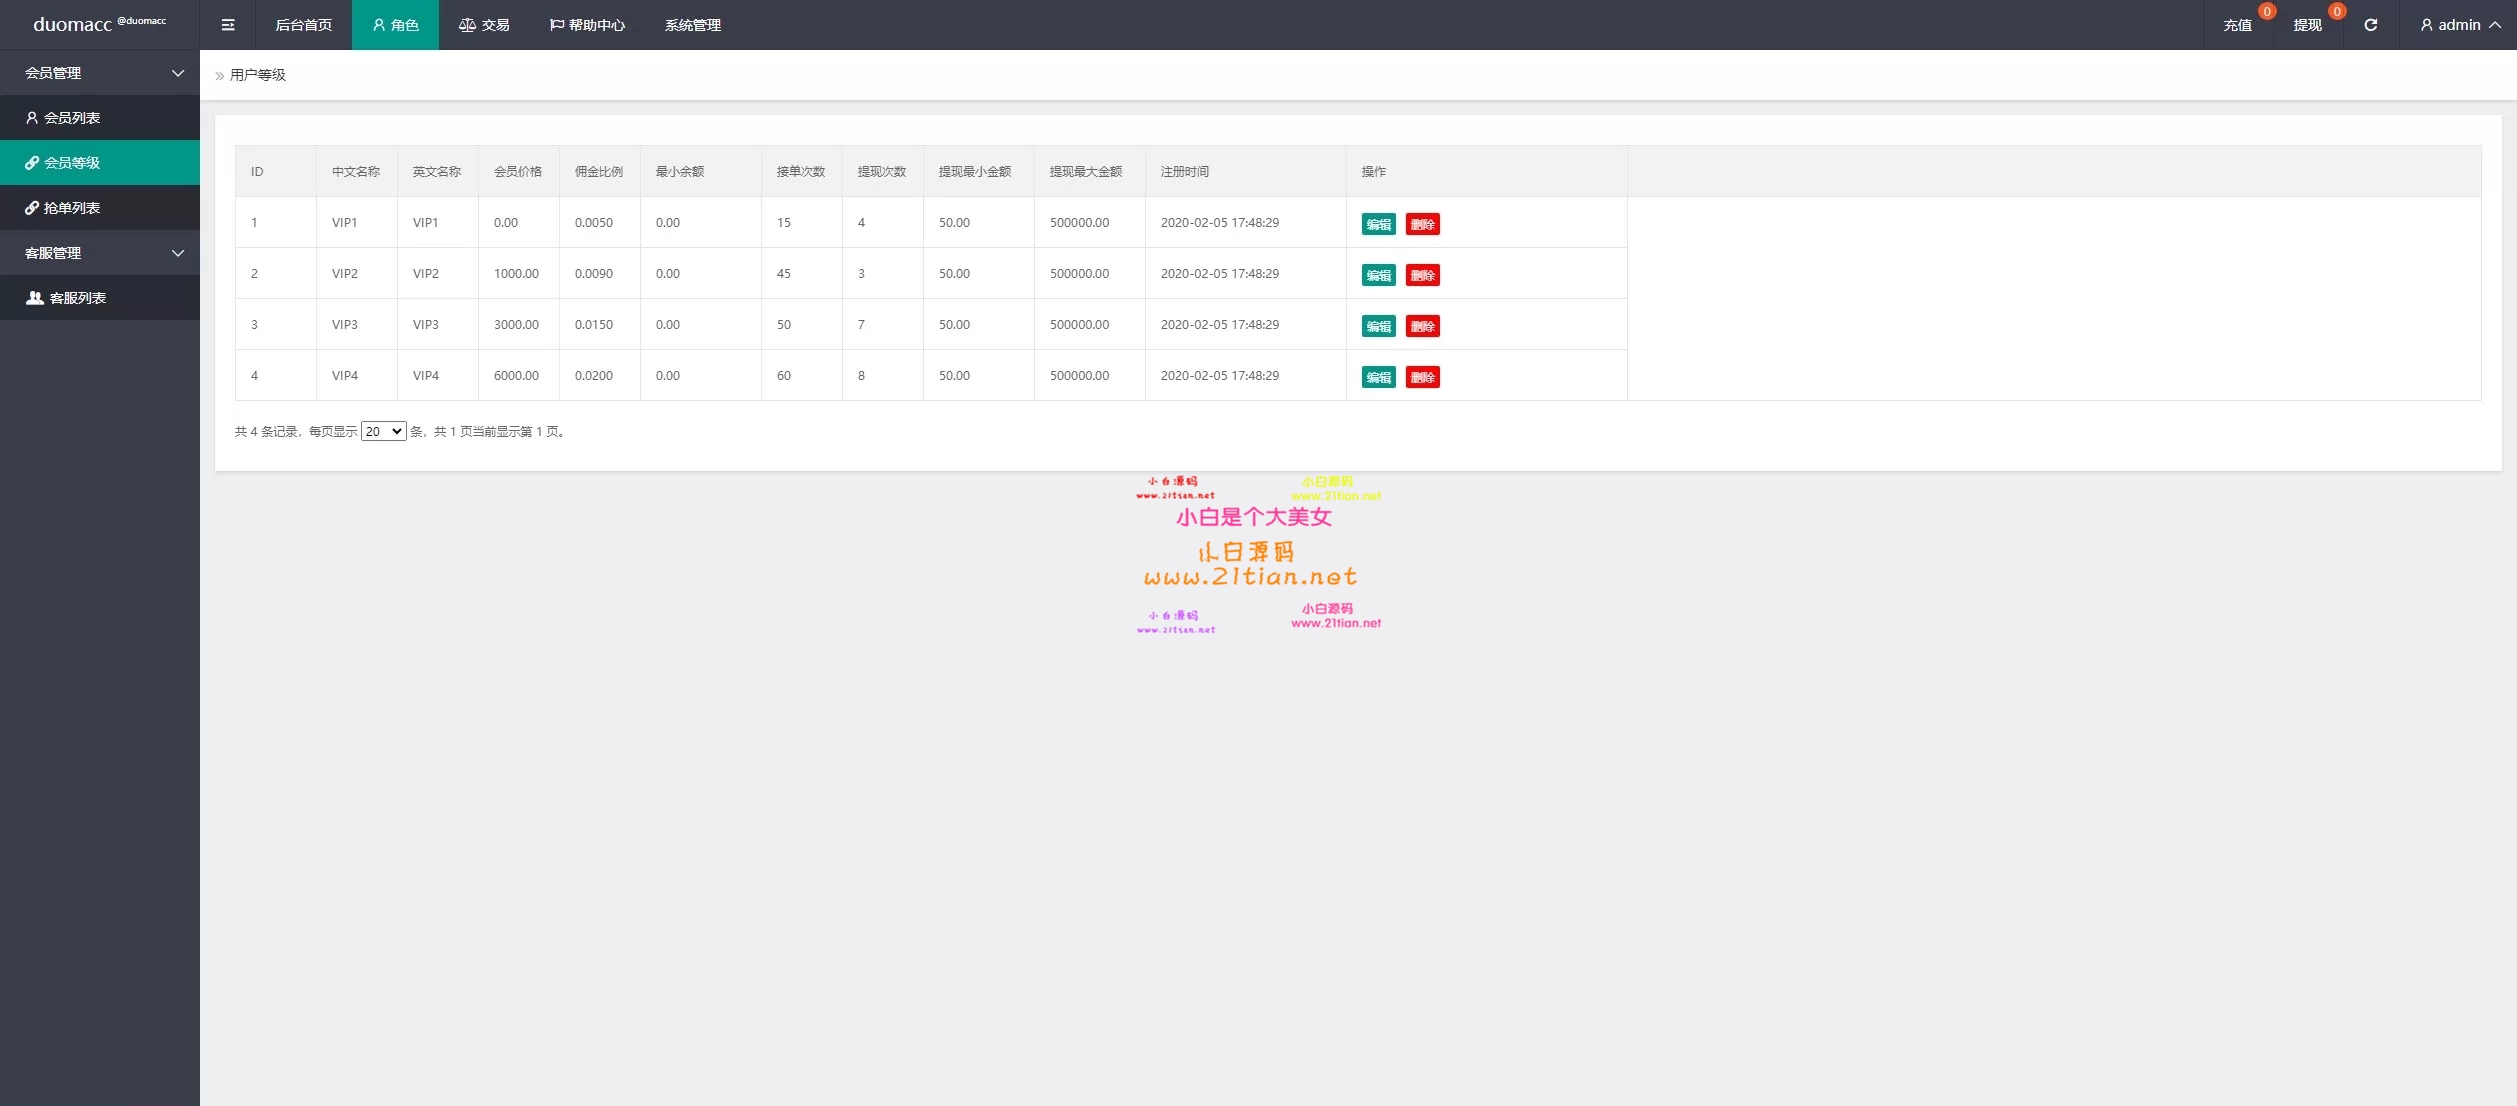Click the refresh icon in top bar

[2370, 25]
